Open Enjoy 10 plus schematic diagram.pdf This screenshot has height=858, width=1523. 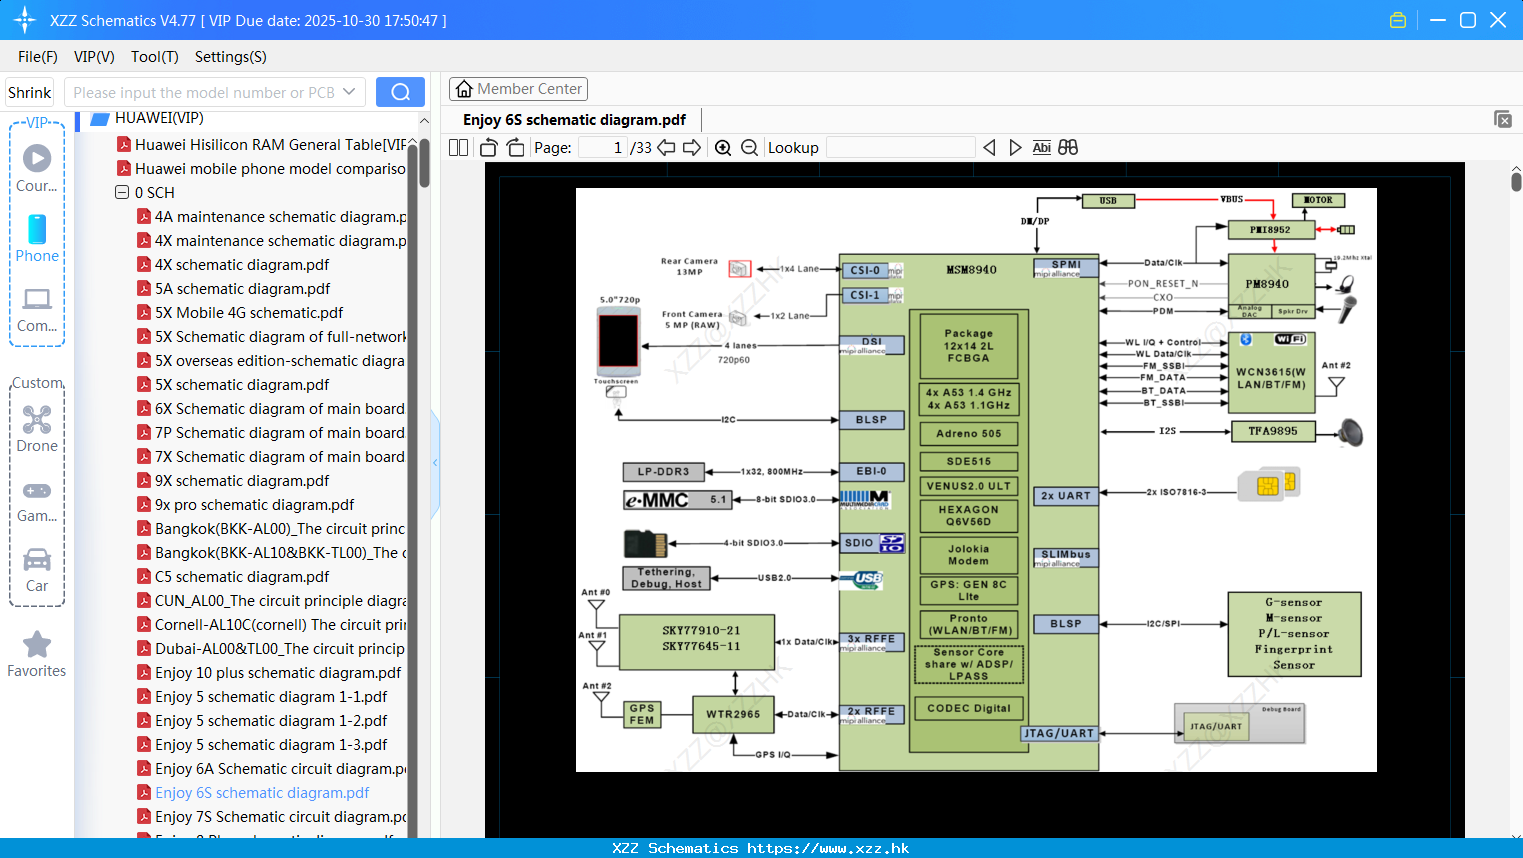coord(269,672)
